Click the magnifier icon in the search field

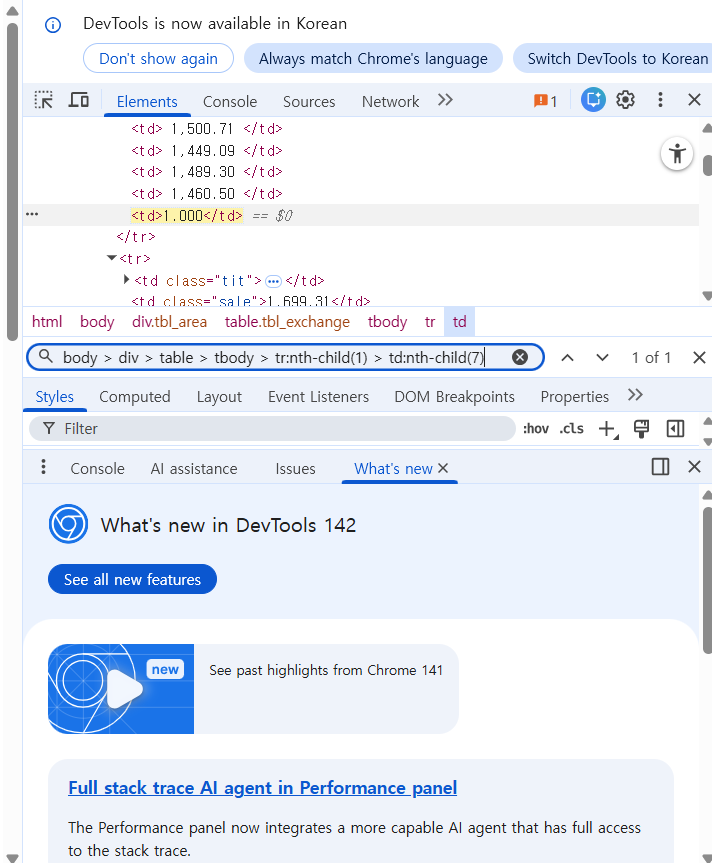[46, 357]
